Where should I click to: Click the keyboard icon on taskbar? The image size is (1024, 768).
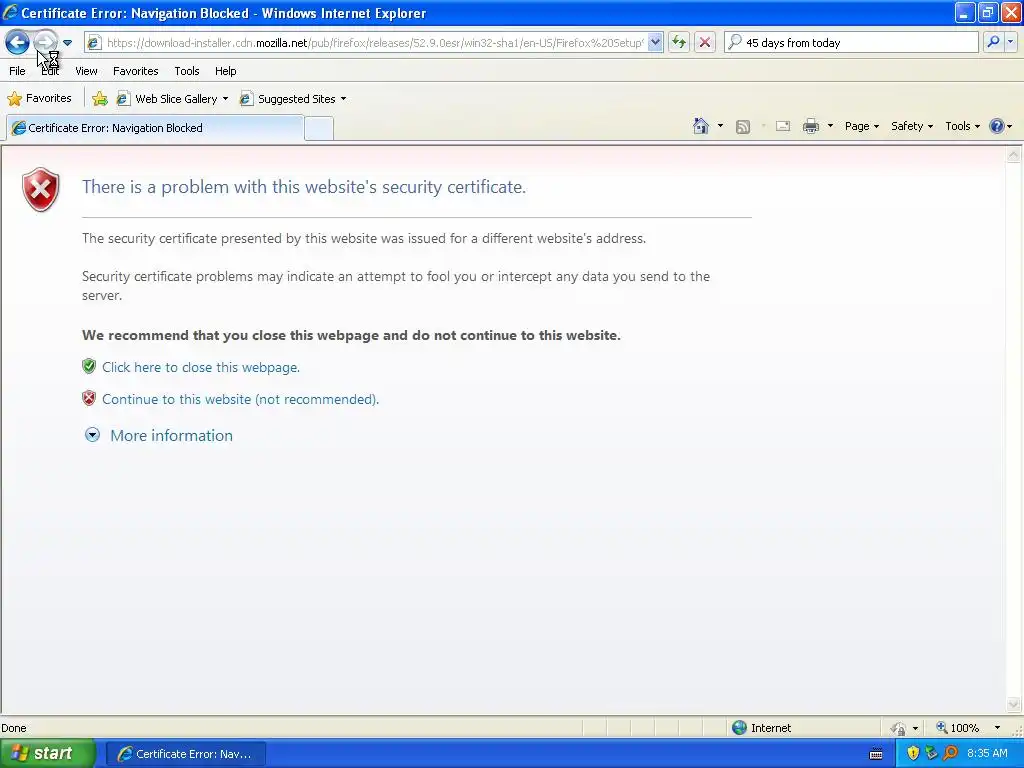pos(876,754)
